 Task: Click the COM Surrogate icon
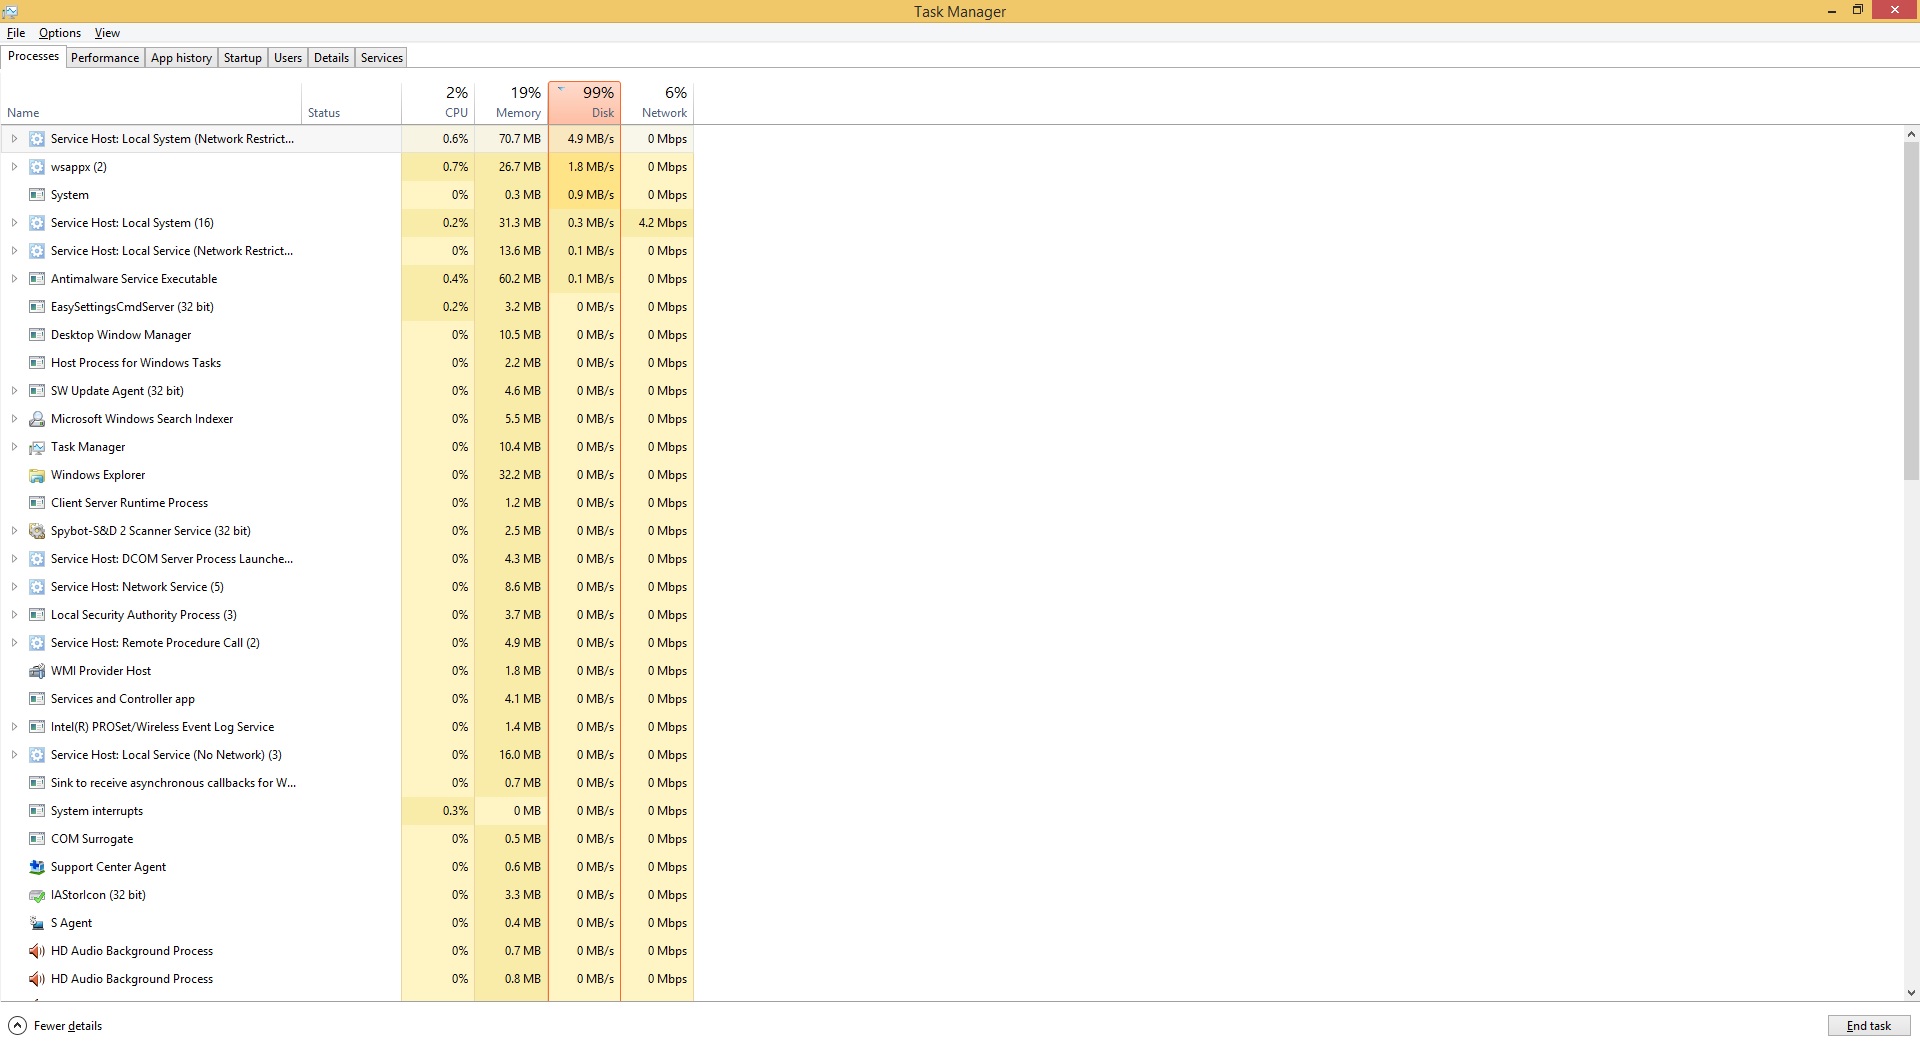click(x=37, y=839)
